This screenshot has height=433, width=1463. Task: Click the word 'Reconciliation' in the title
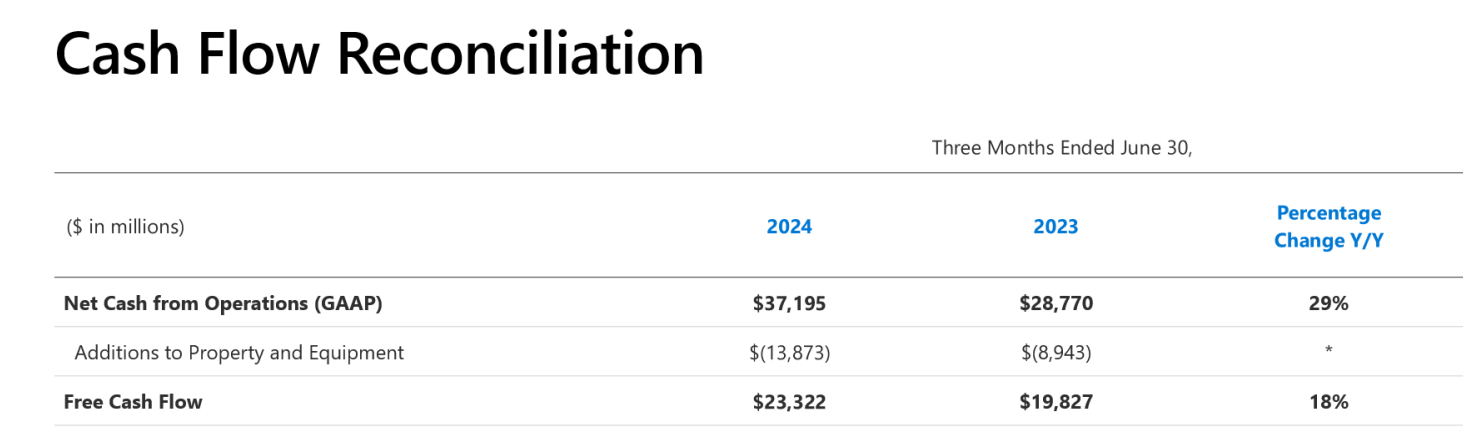pos(519,53)
